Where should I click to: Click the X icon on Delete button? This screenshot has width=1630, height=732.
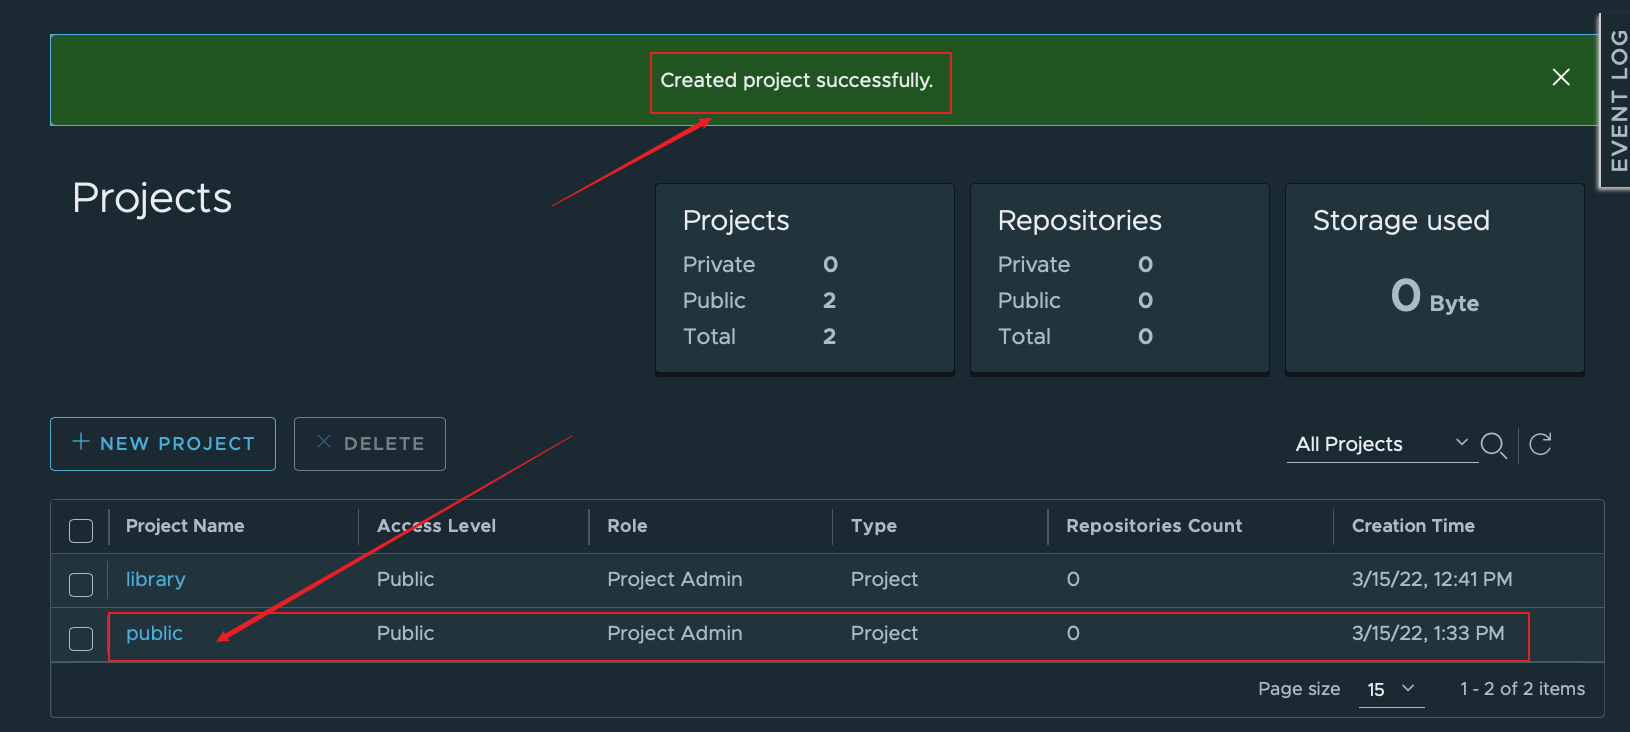324,442
